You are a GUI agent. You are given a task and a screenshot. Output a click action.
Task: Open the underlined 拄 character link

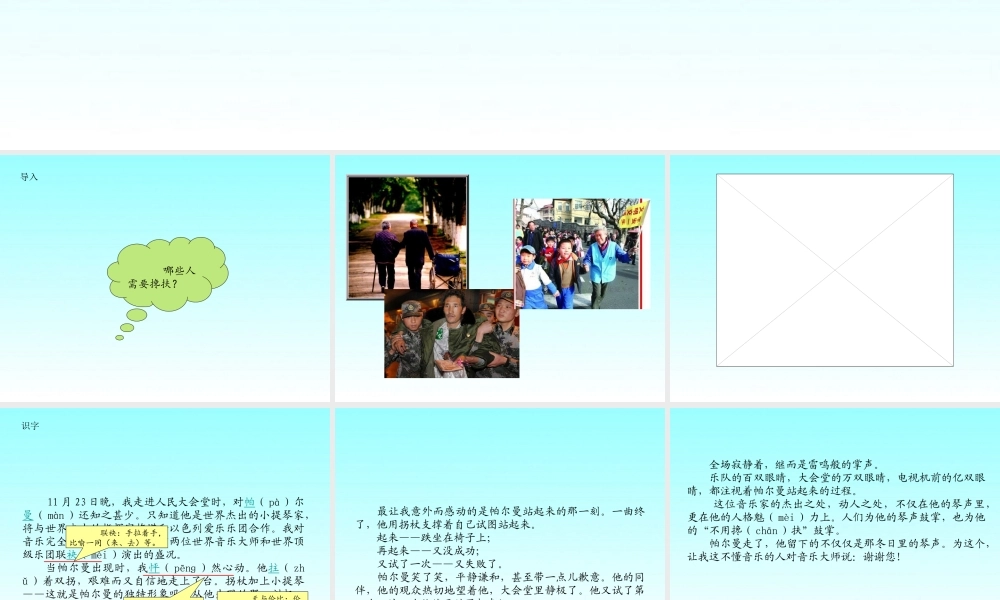point(273,568)
